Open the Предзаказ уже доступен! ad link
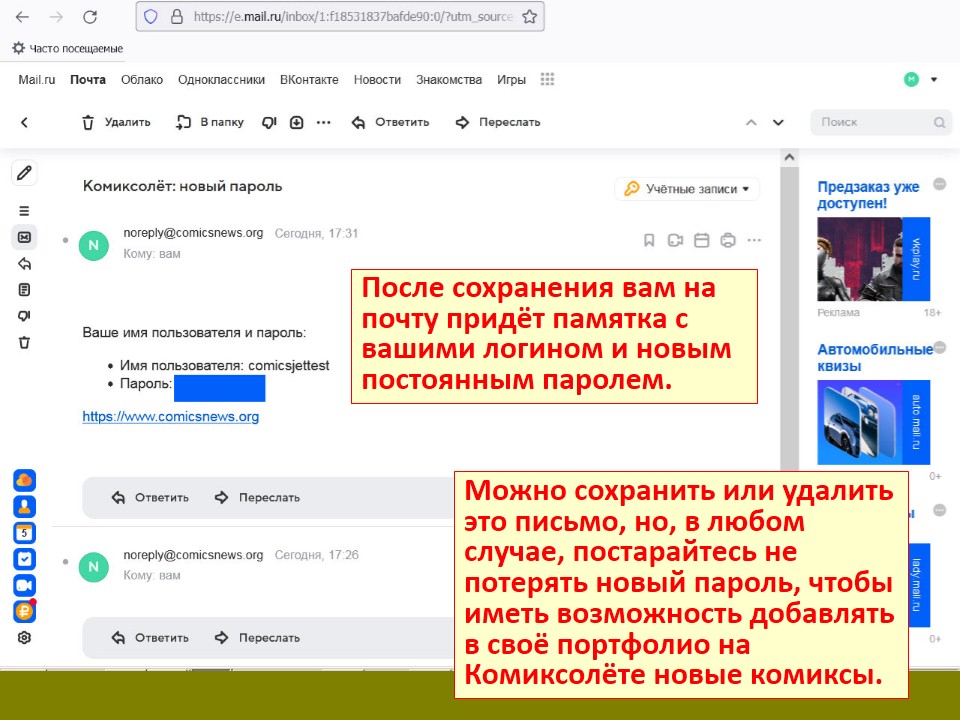 coord(868,195)
